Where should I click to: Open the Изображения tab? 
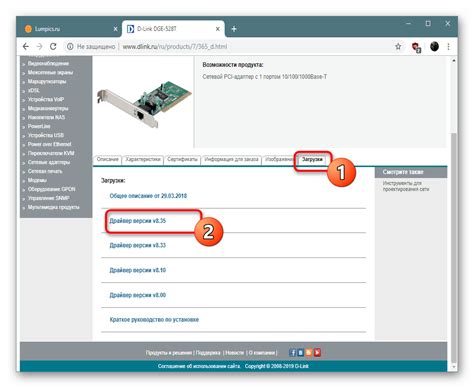279,160
